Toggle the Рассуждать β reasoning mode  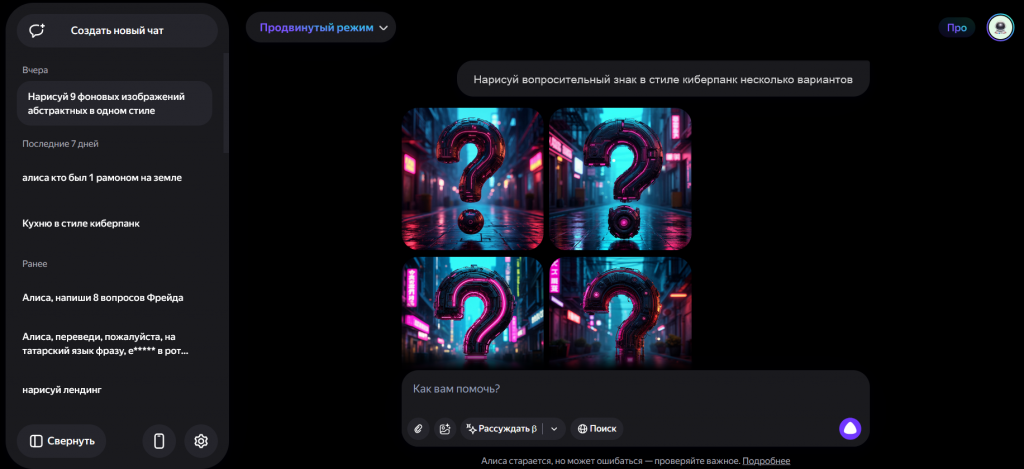(502, 429)
